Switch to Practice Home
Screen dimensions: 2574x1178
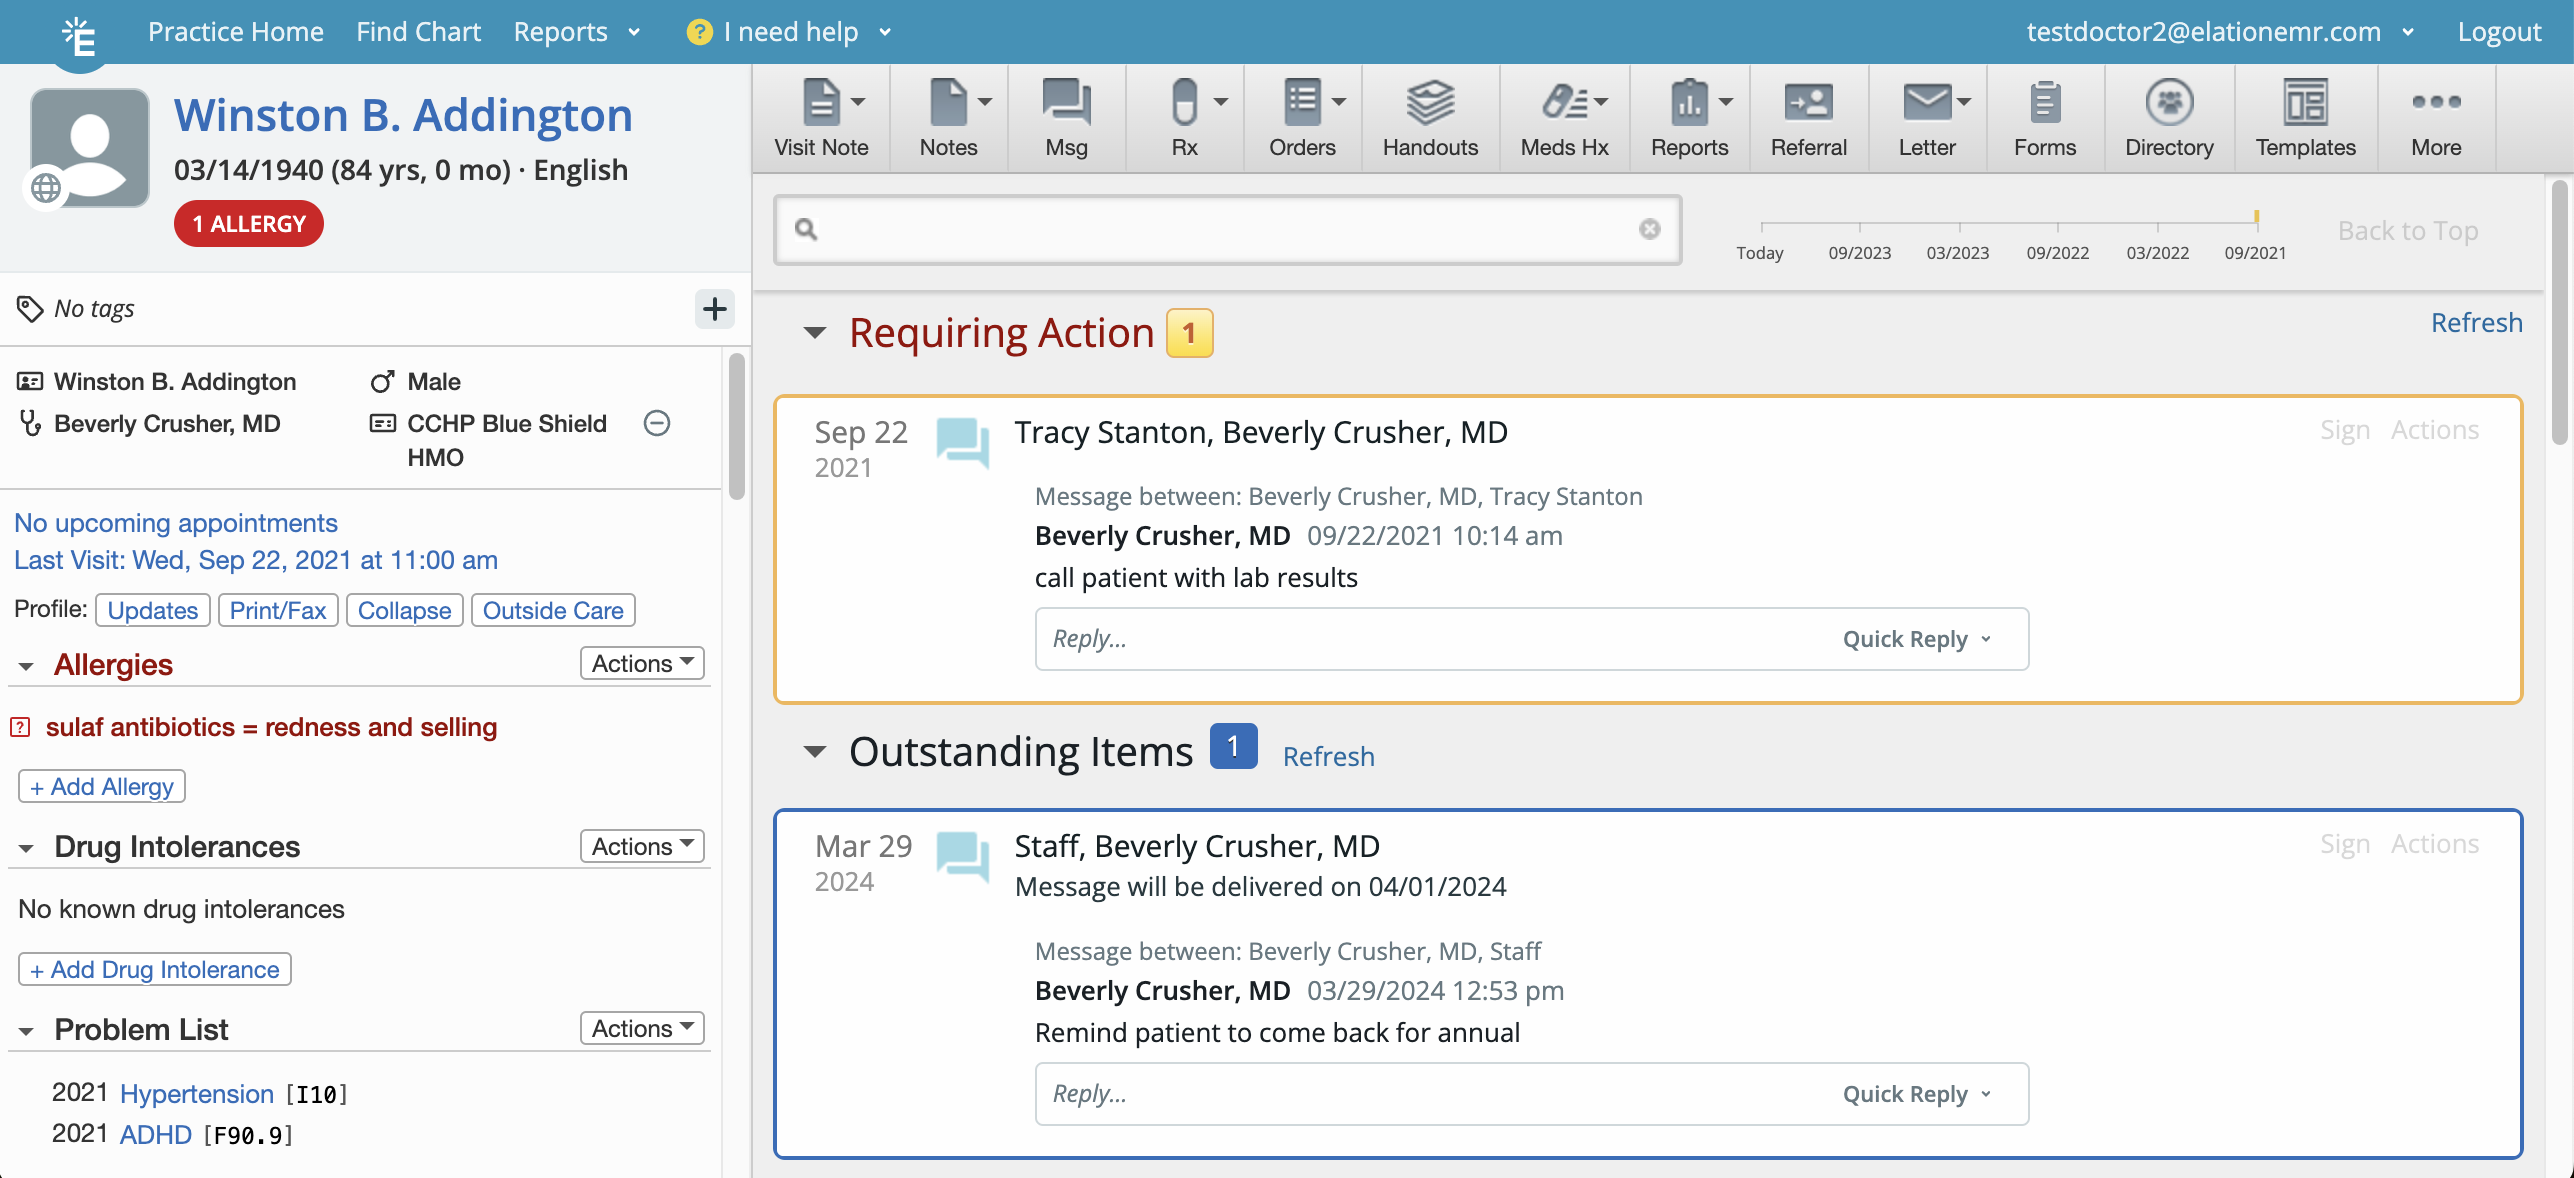pyautogui.click(x=235, y=31)
